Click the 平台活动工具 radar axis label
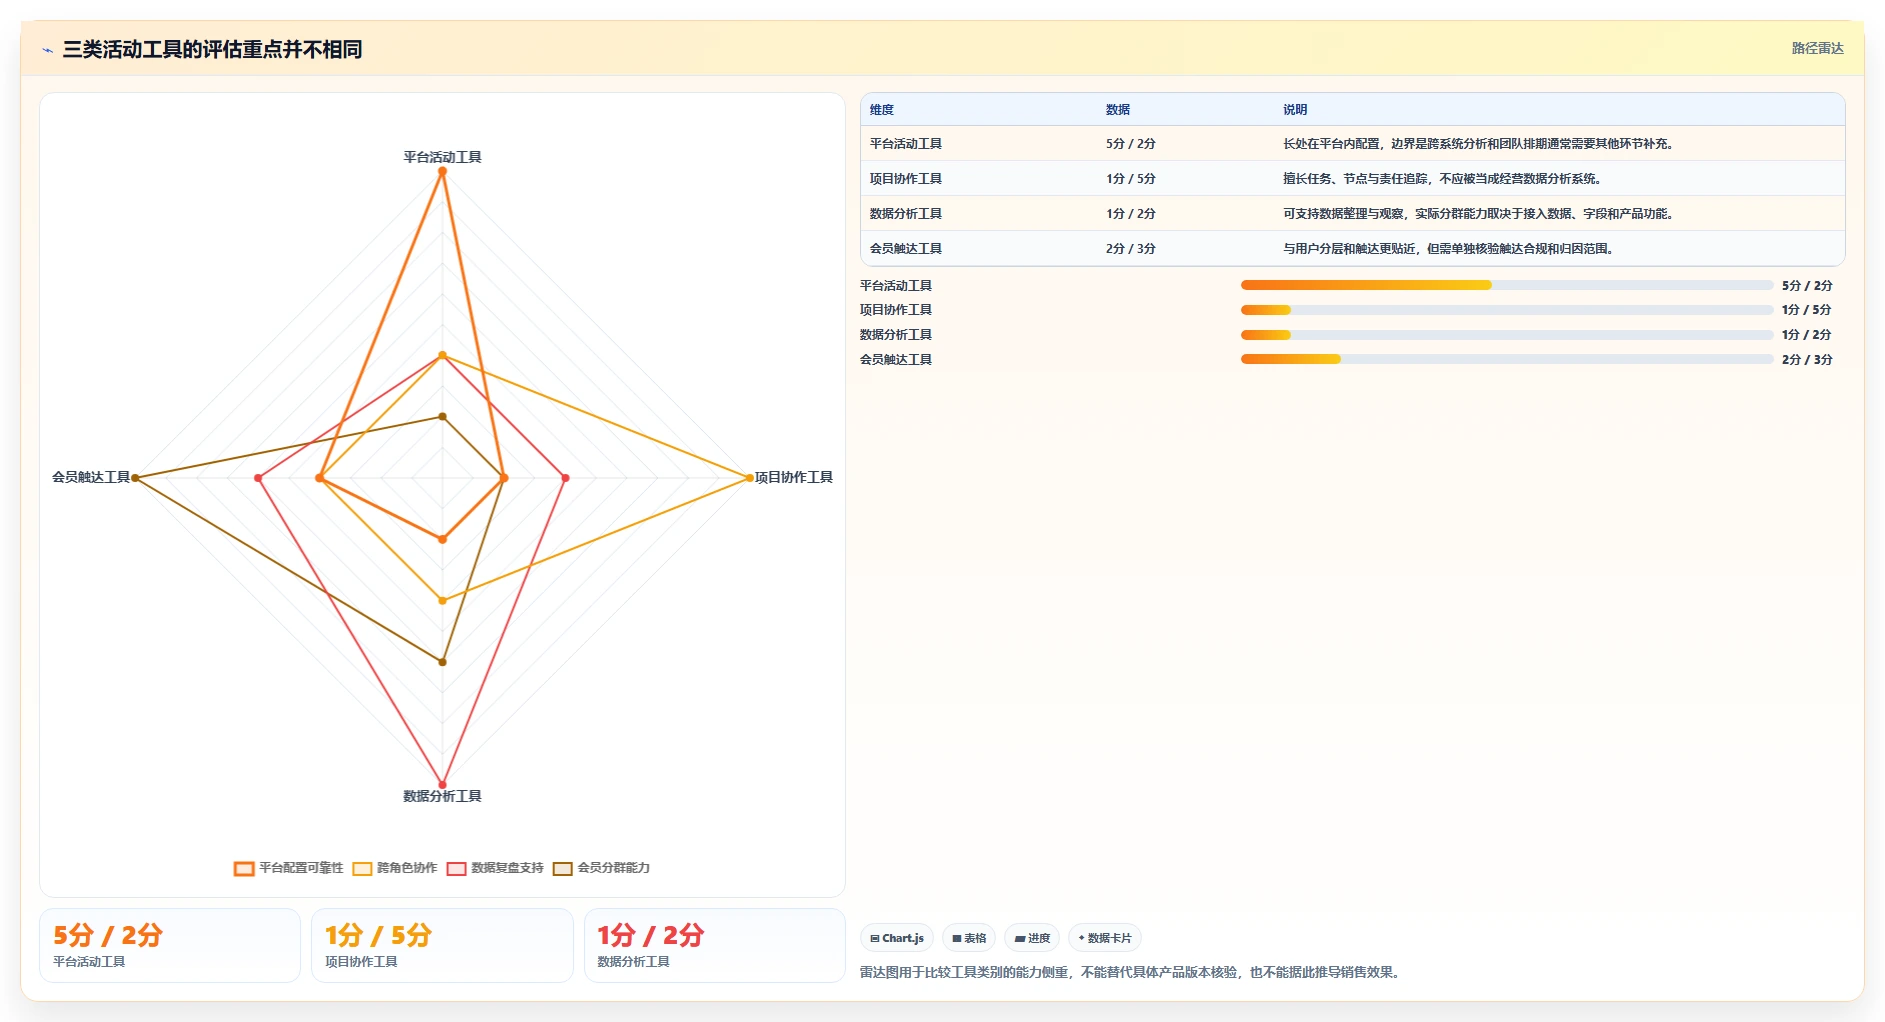This screenshot has width=1885, height=1022. coord(442,157)
